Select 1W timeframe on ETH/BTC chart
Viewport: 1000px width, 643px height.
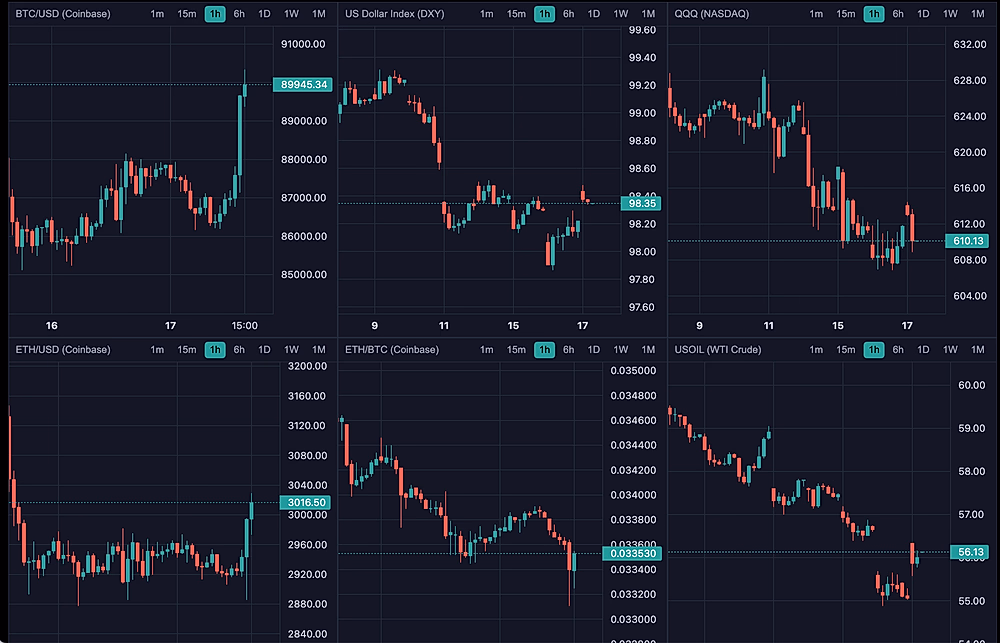tap(621, 349)
